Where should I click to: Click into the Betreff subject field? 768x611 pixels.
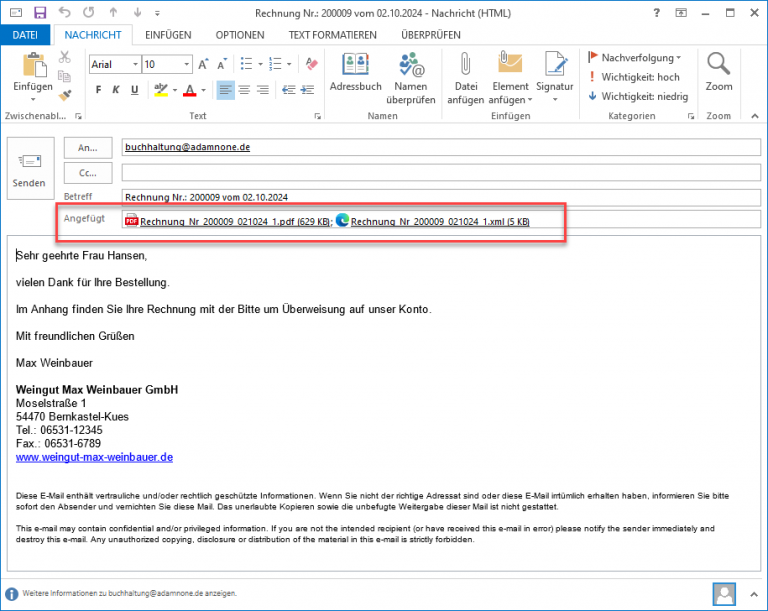click(440, 196)
